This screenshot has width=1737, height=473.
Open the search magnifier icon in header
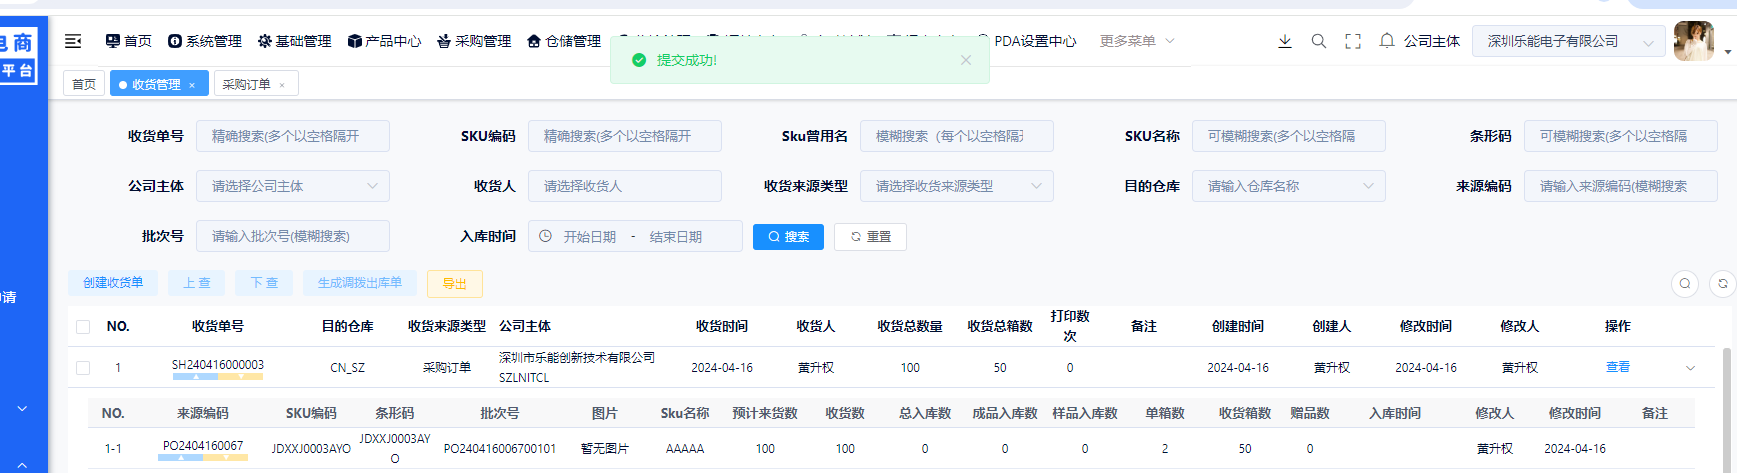pos(1319,41)
